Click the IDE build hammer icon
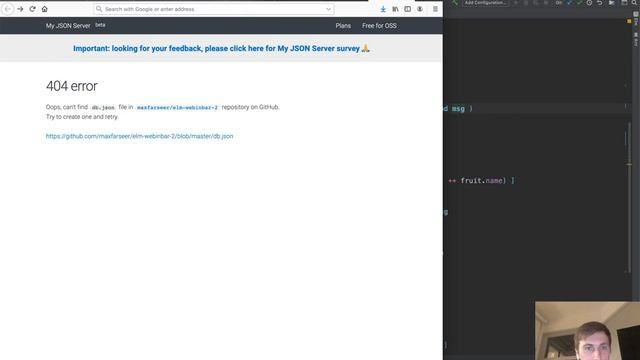This screenshot has width=640, height=360. (x=455, y=3)
